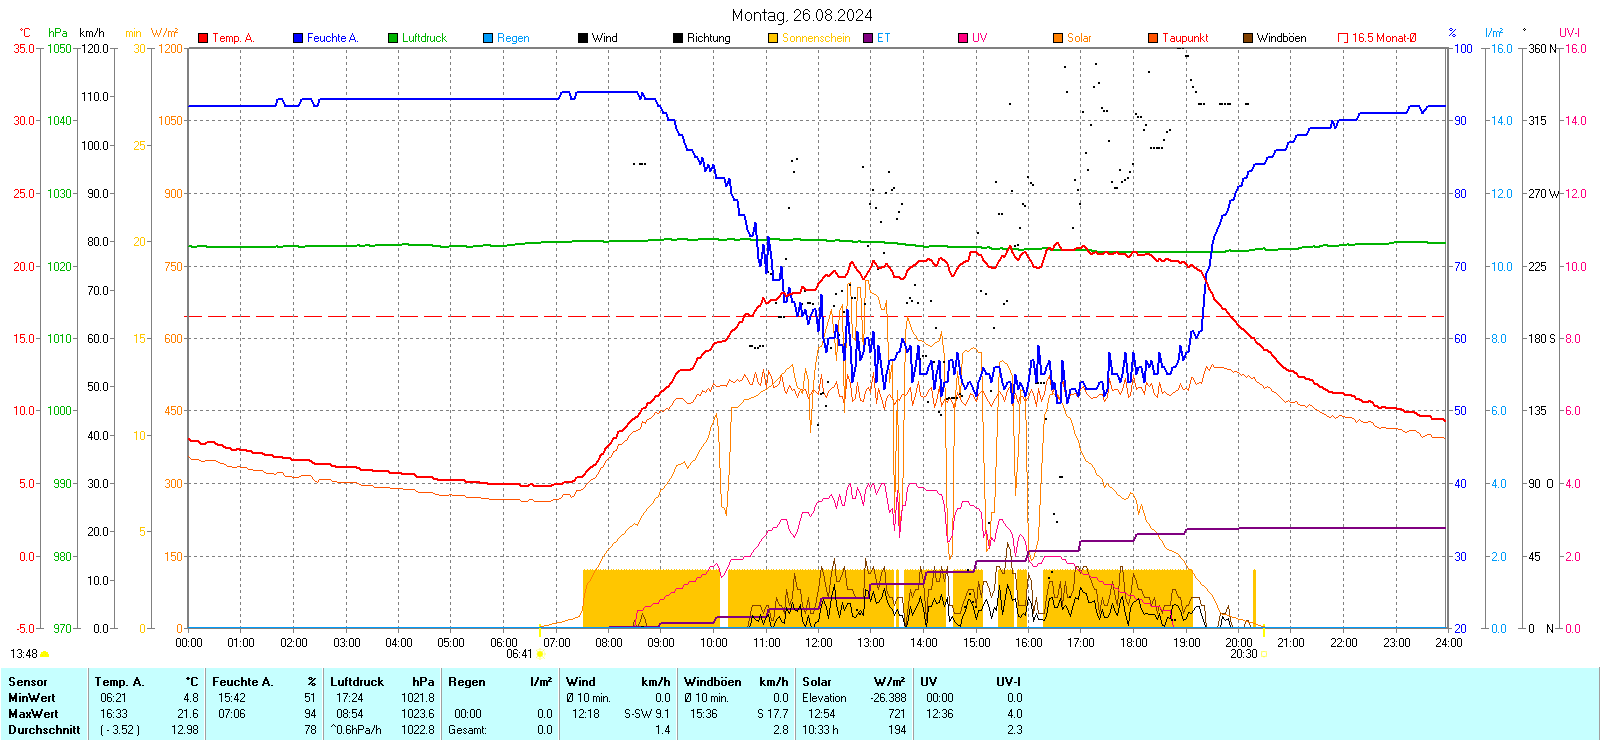Click the orange Solar legend color swatch
This screenshot has height=740, width=1600.
(x=1058, y=38)
